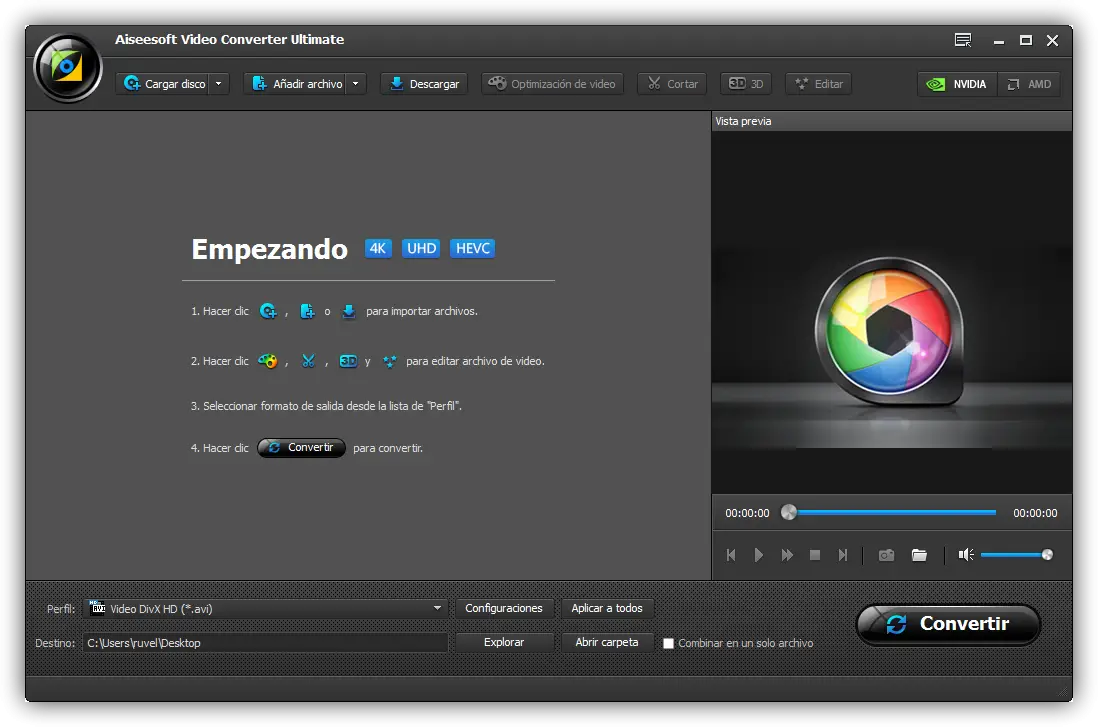Image resolution: width=1098 pixels, height=727 pixels.
Task: Open the Añadir archivo dropdown arrow
Action: [x=356, y=84]
